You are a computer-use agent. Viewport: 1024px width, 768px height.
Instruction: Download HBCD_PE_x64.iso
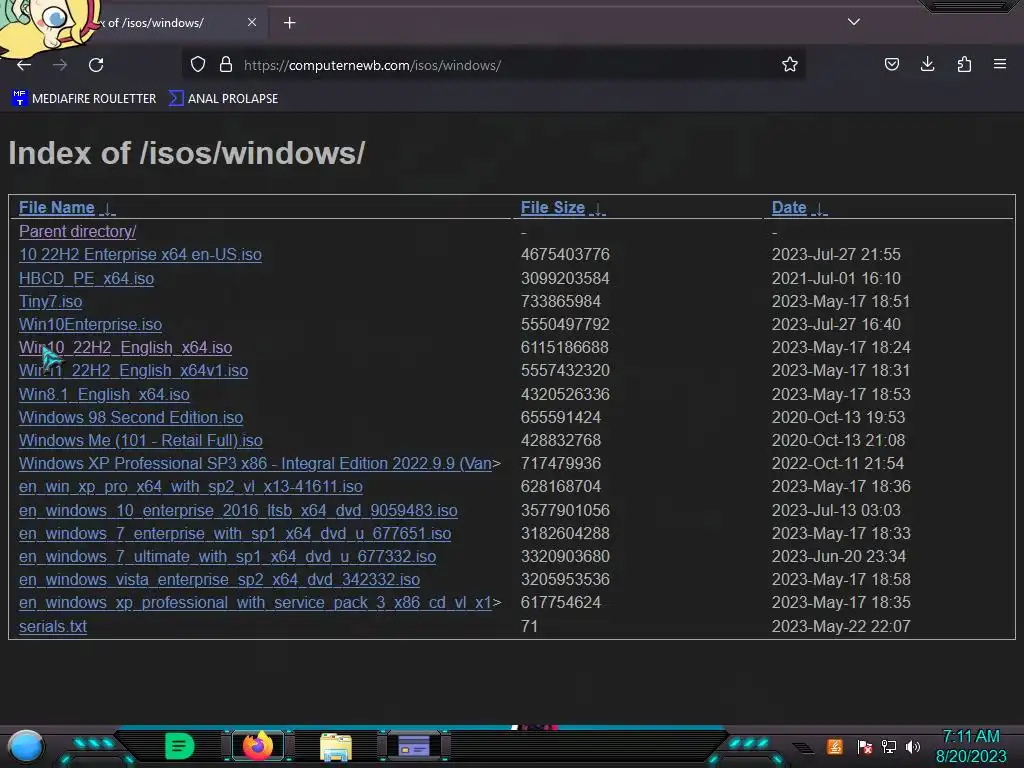click(x=86, y=278)
